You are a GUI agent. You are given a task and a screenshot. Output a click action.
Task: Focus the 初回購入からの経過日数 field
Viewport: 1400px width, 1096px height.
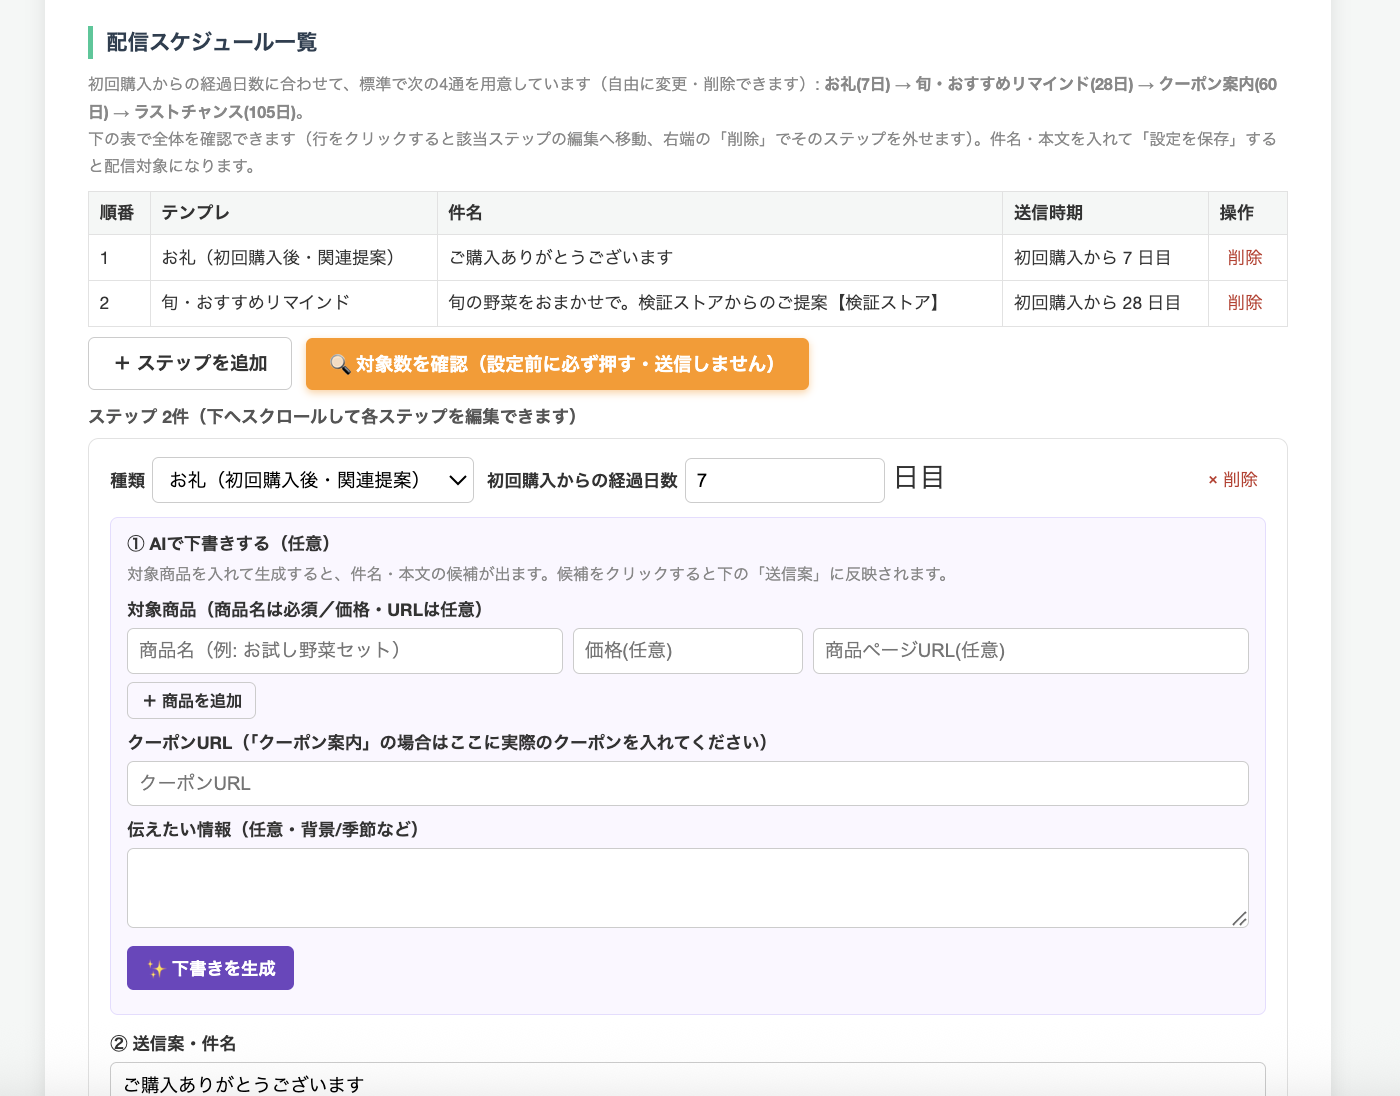(x=785, y=480)
